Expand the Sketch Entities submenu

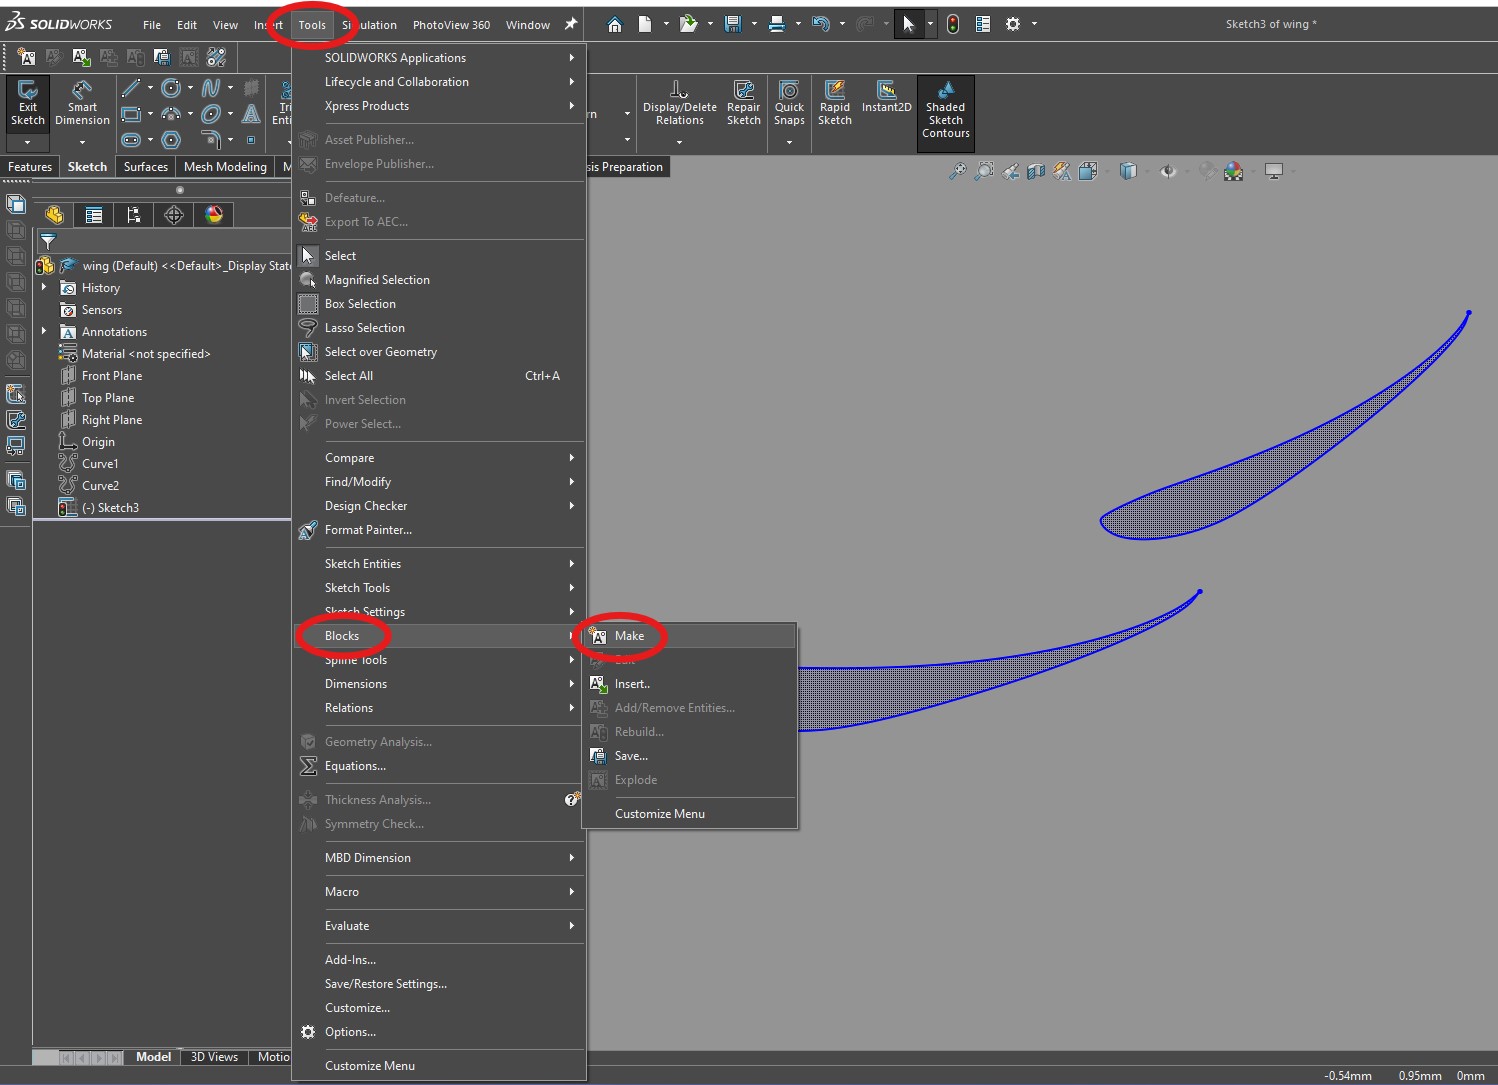[x=438, y=564]
